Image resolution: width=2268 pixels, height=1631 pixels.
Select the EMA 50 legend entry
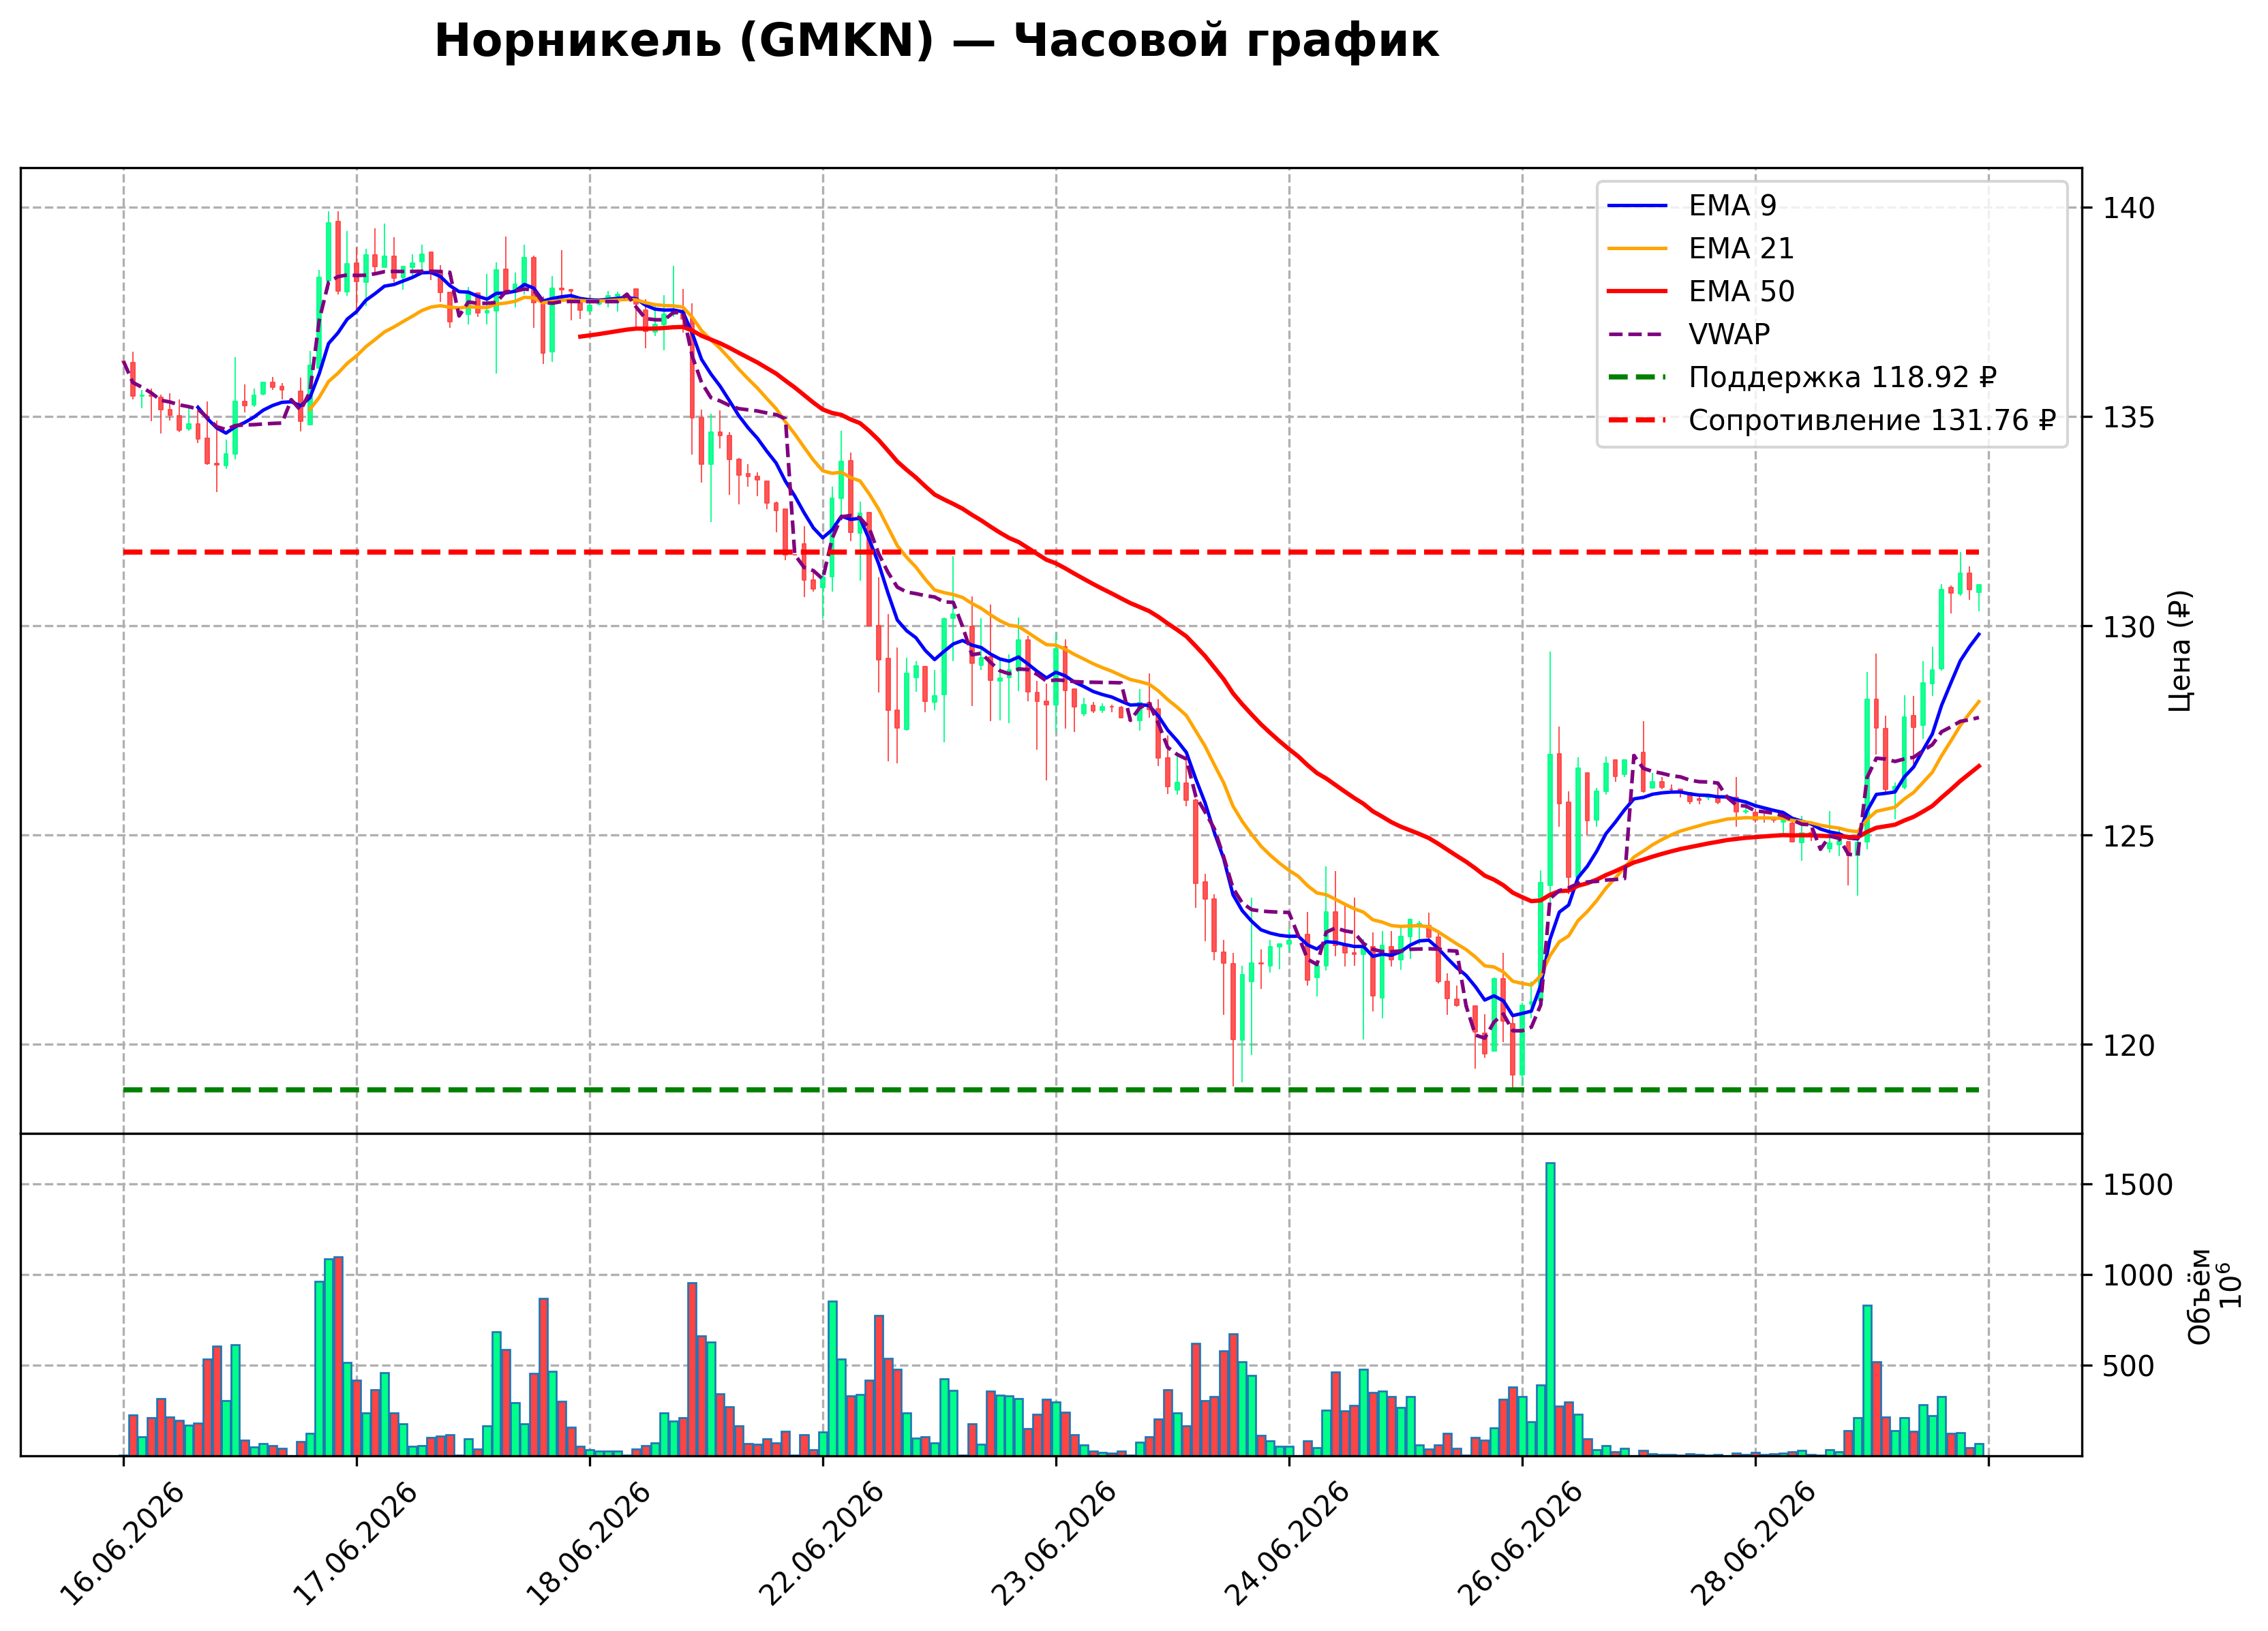(x=1701, y=291)
